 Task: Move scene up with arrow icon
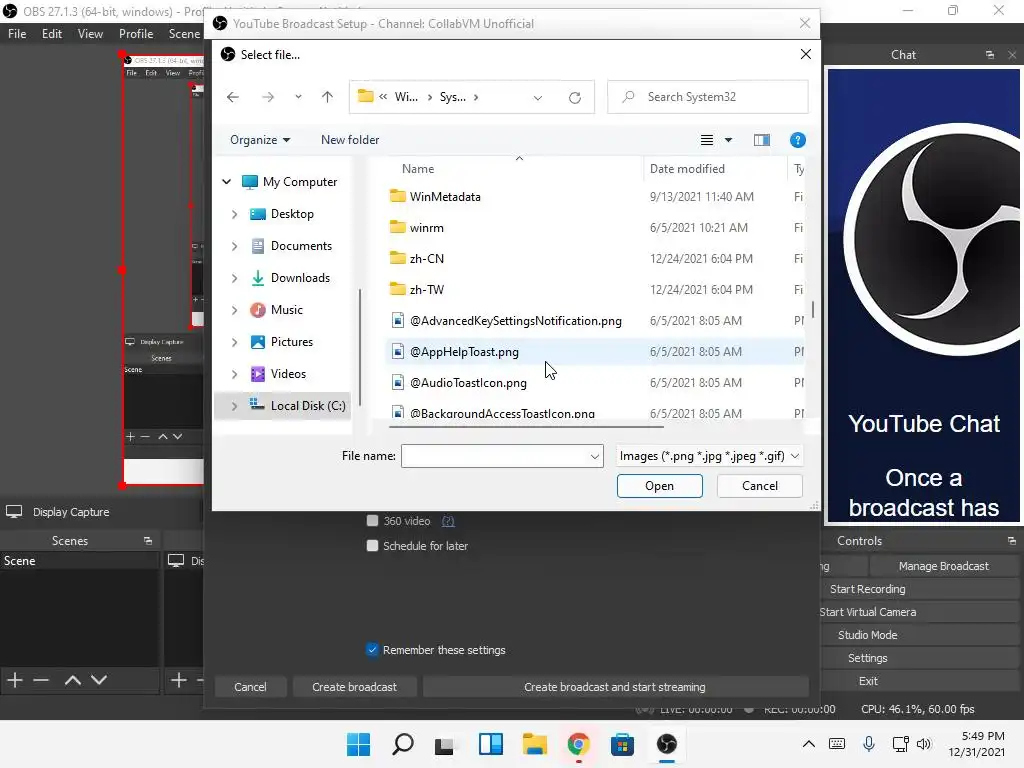[x=72, y=680]
